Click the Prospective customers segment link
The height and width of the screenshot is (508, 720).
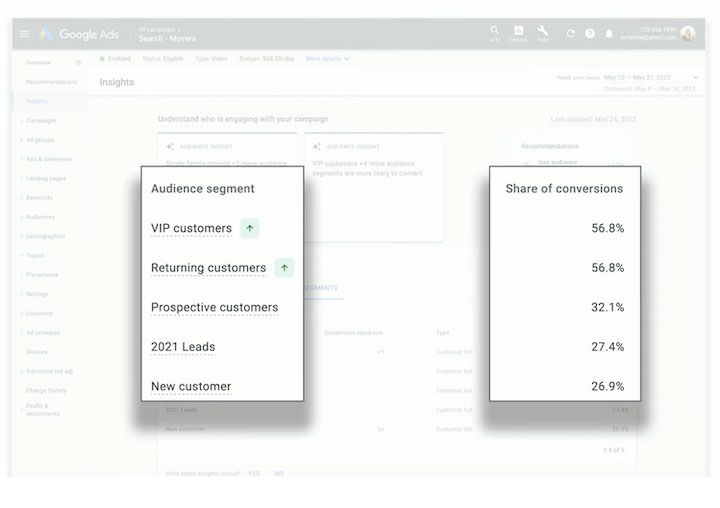point(214,307)
